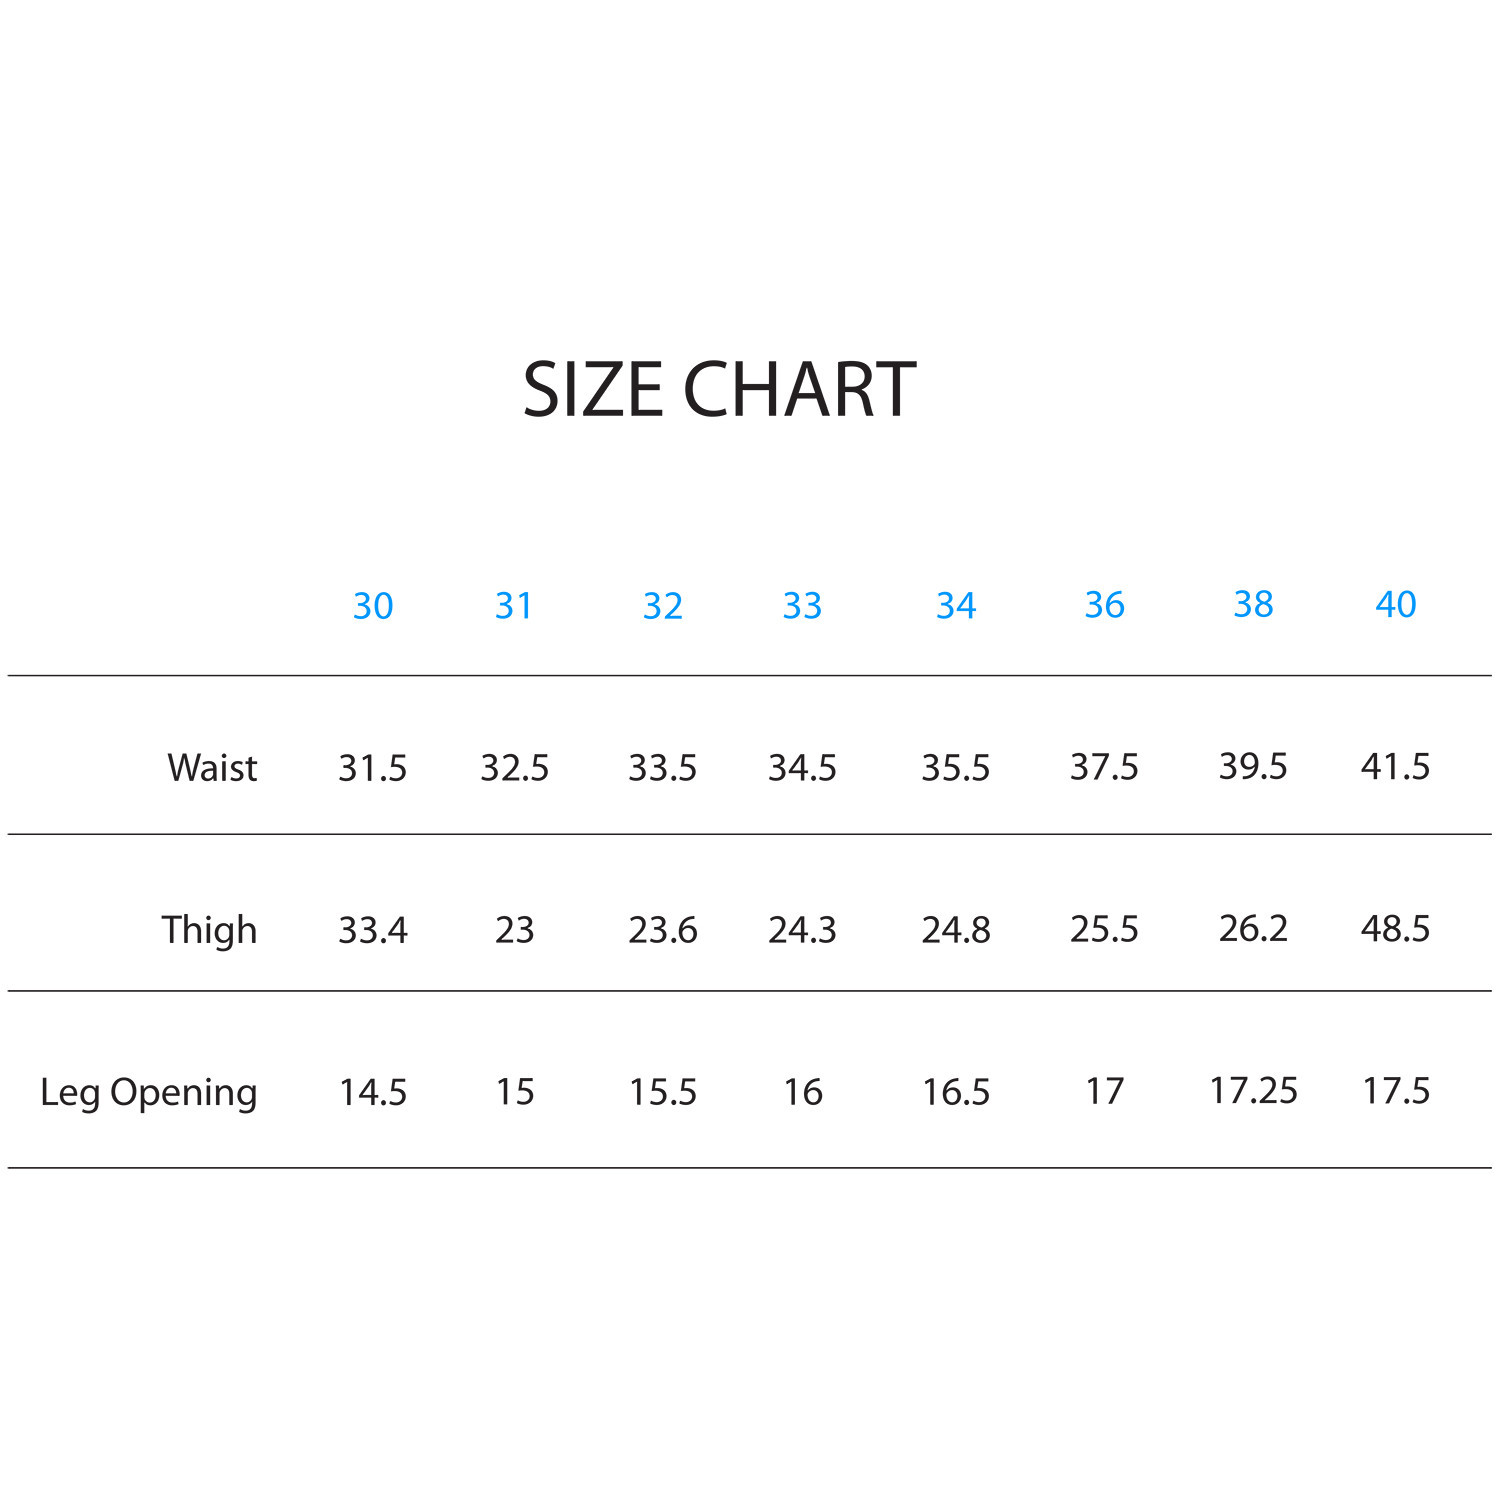
Task: Click the 24.8 thigh value
Action: pyautogui.click(x=955, y=930)
